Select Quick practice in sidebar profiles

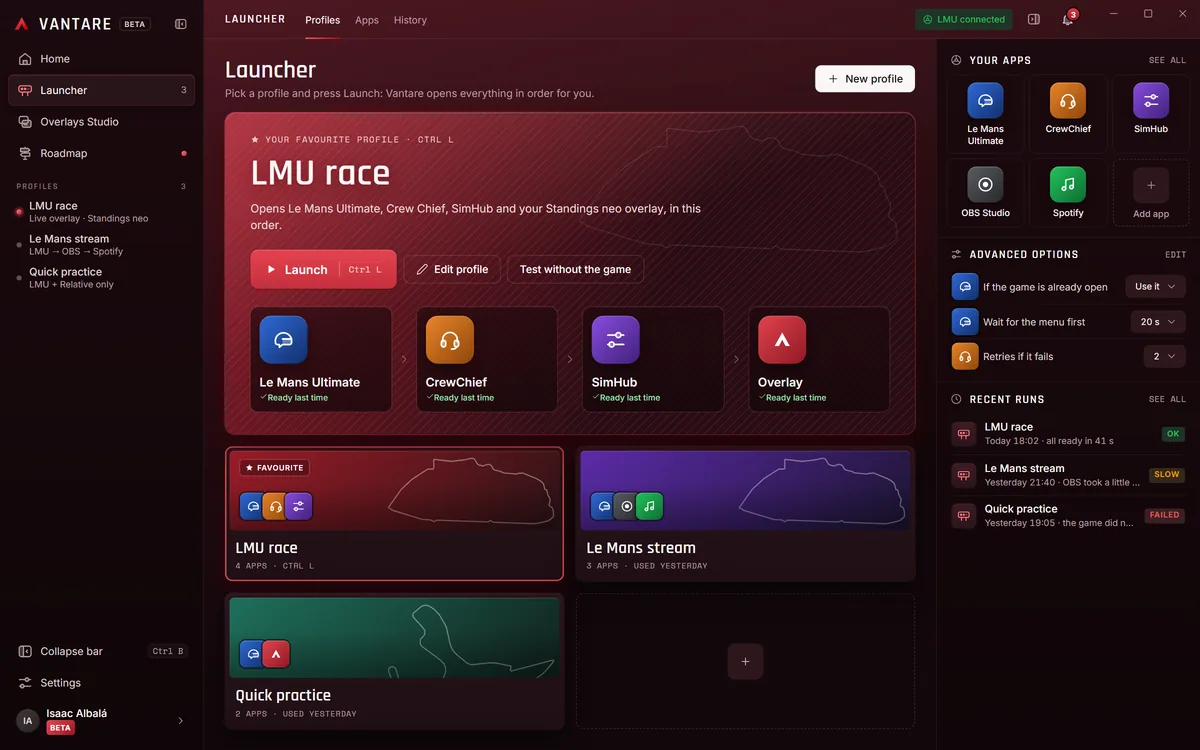point(101,277)
